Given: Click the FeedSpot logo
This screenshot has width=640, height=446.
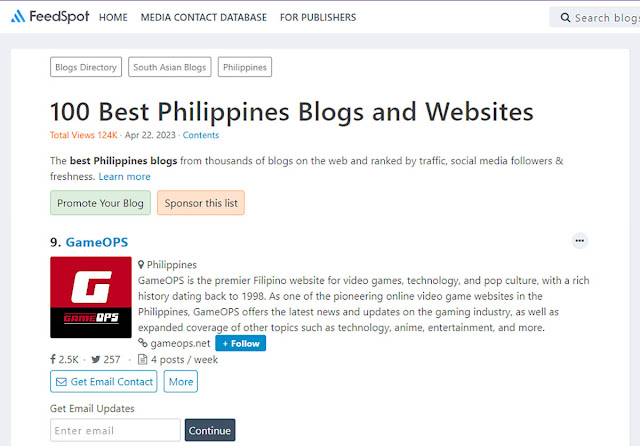Looking at the screenshot, I should coord(49,17).
